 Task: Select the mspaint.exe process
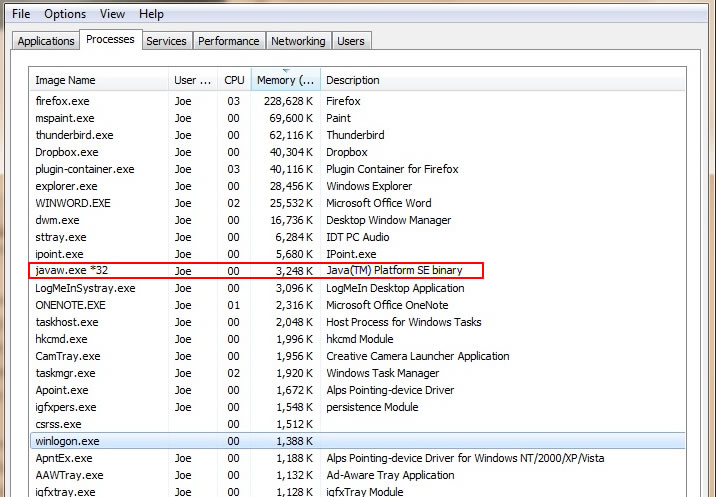tap(357, 118)
